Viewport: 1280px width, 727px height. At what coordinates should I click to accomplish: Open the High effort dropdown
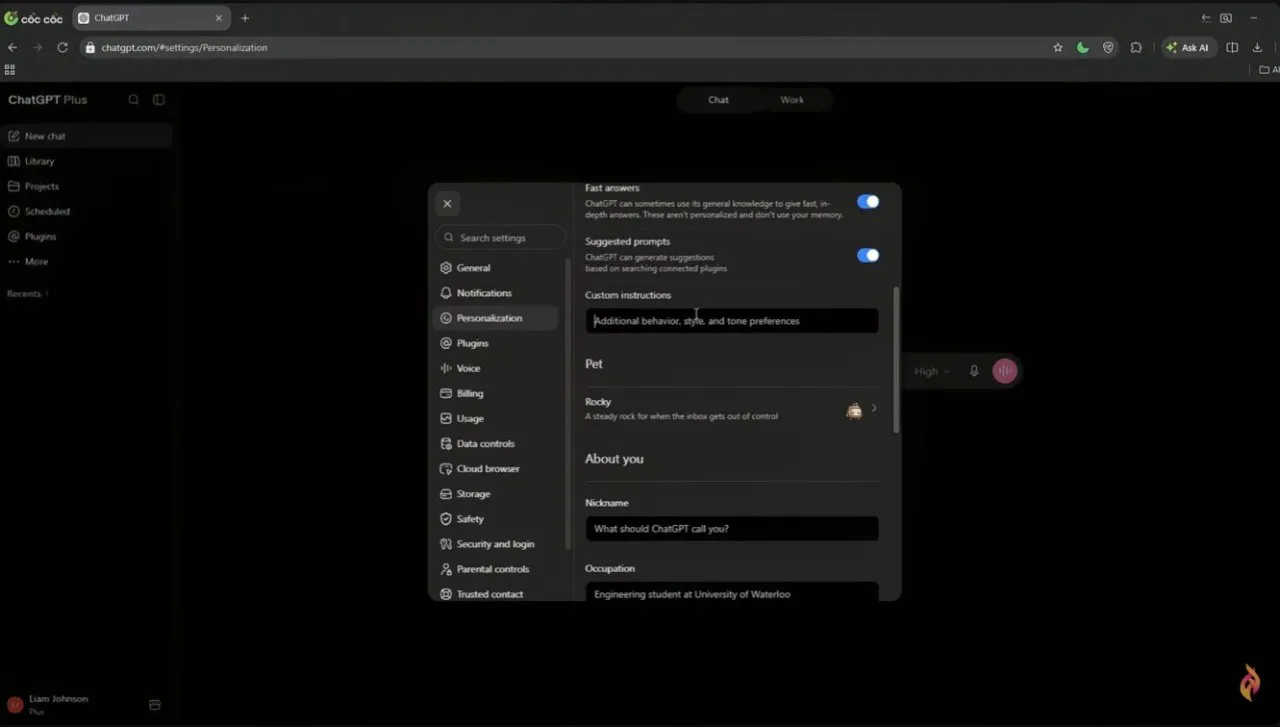click(932, 371)
